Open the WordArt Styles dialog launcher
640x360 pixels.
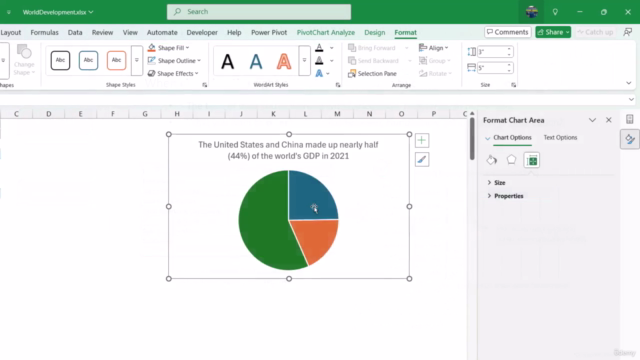point(338,85)
